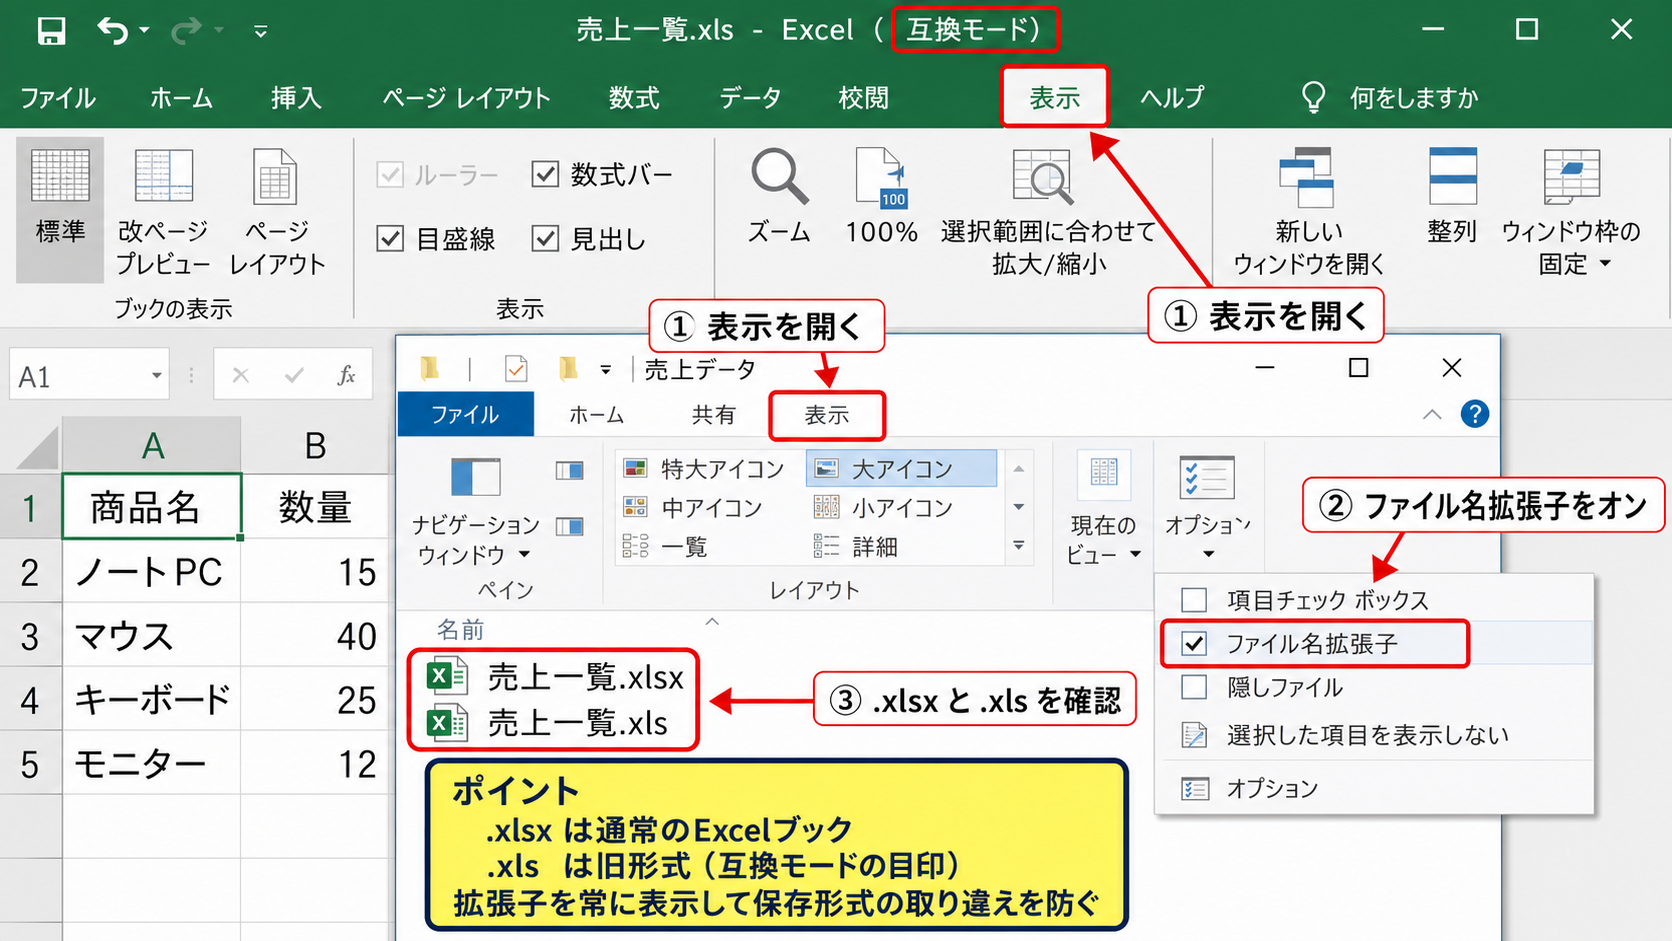Choose 詳細 layout in Explorer
The height and width of the screenshot is (941, 1672).
click(x=856, y=547)
